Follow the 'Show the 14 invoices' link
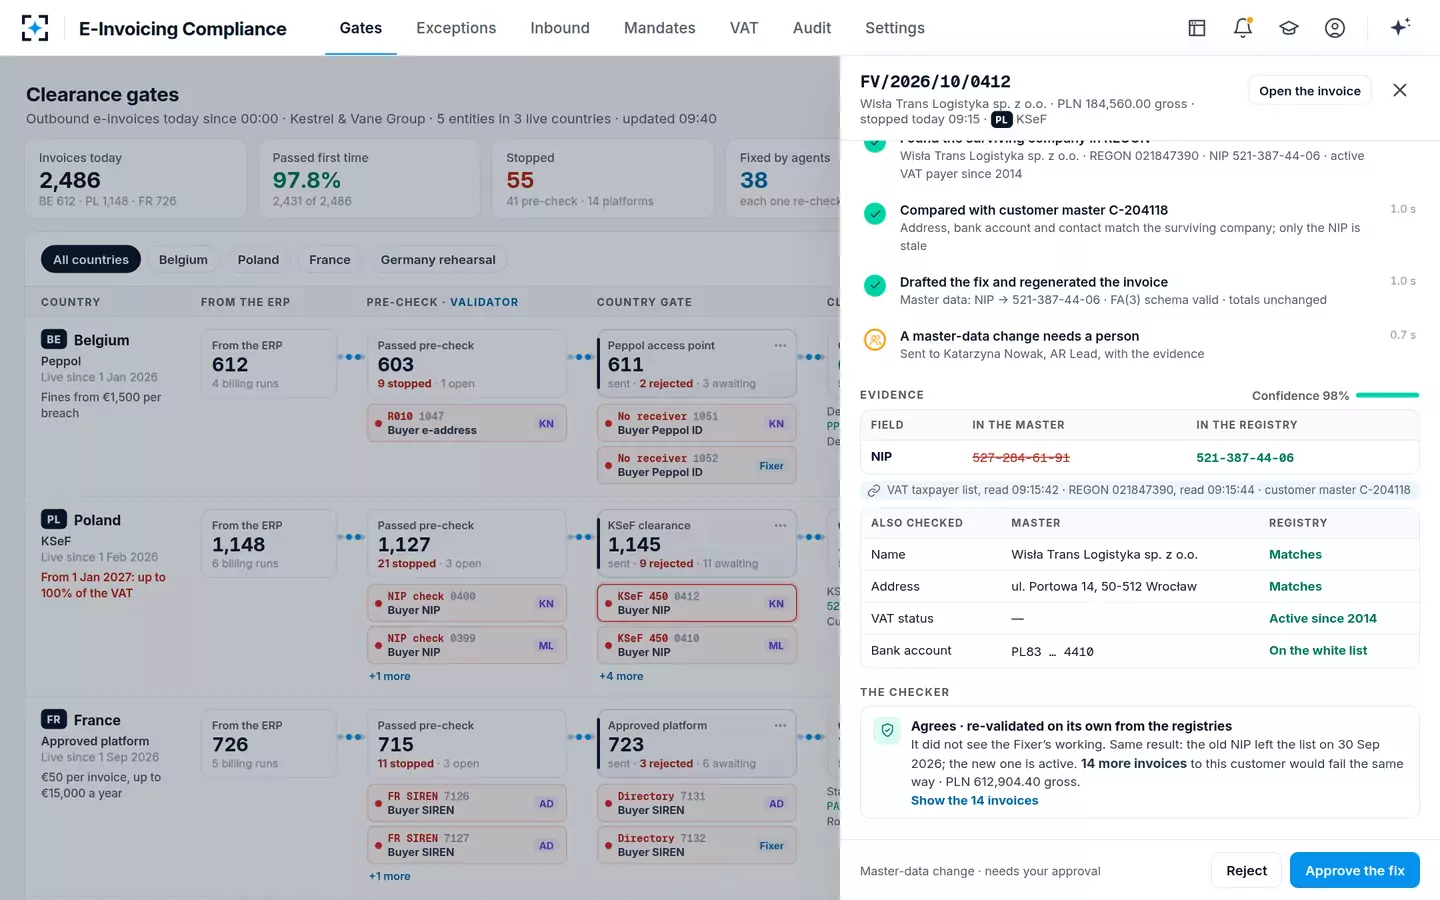 coord(974,800)
